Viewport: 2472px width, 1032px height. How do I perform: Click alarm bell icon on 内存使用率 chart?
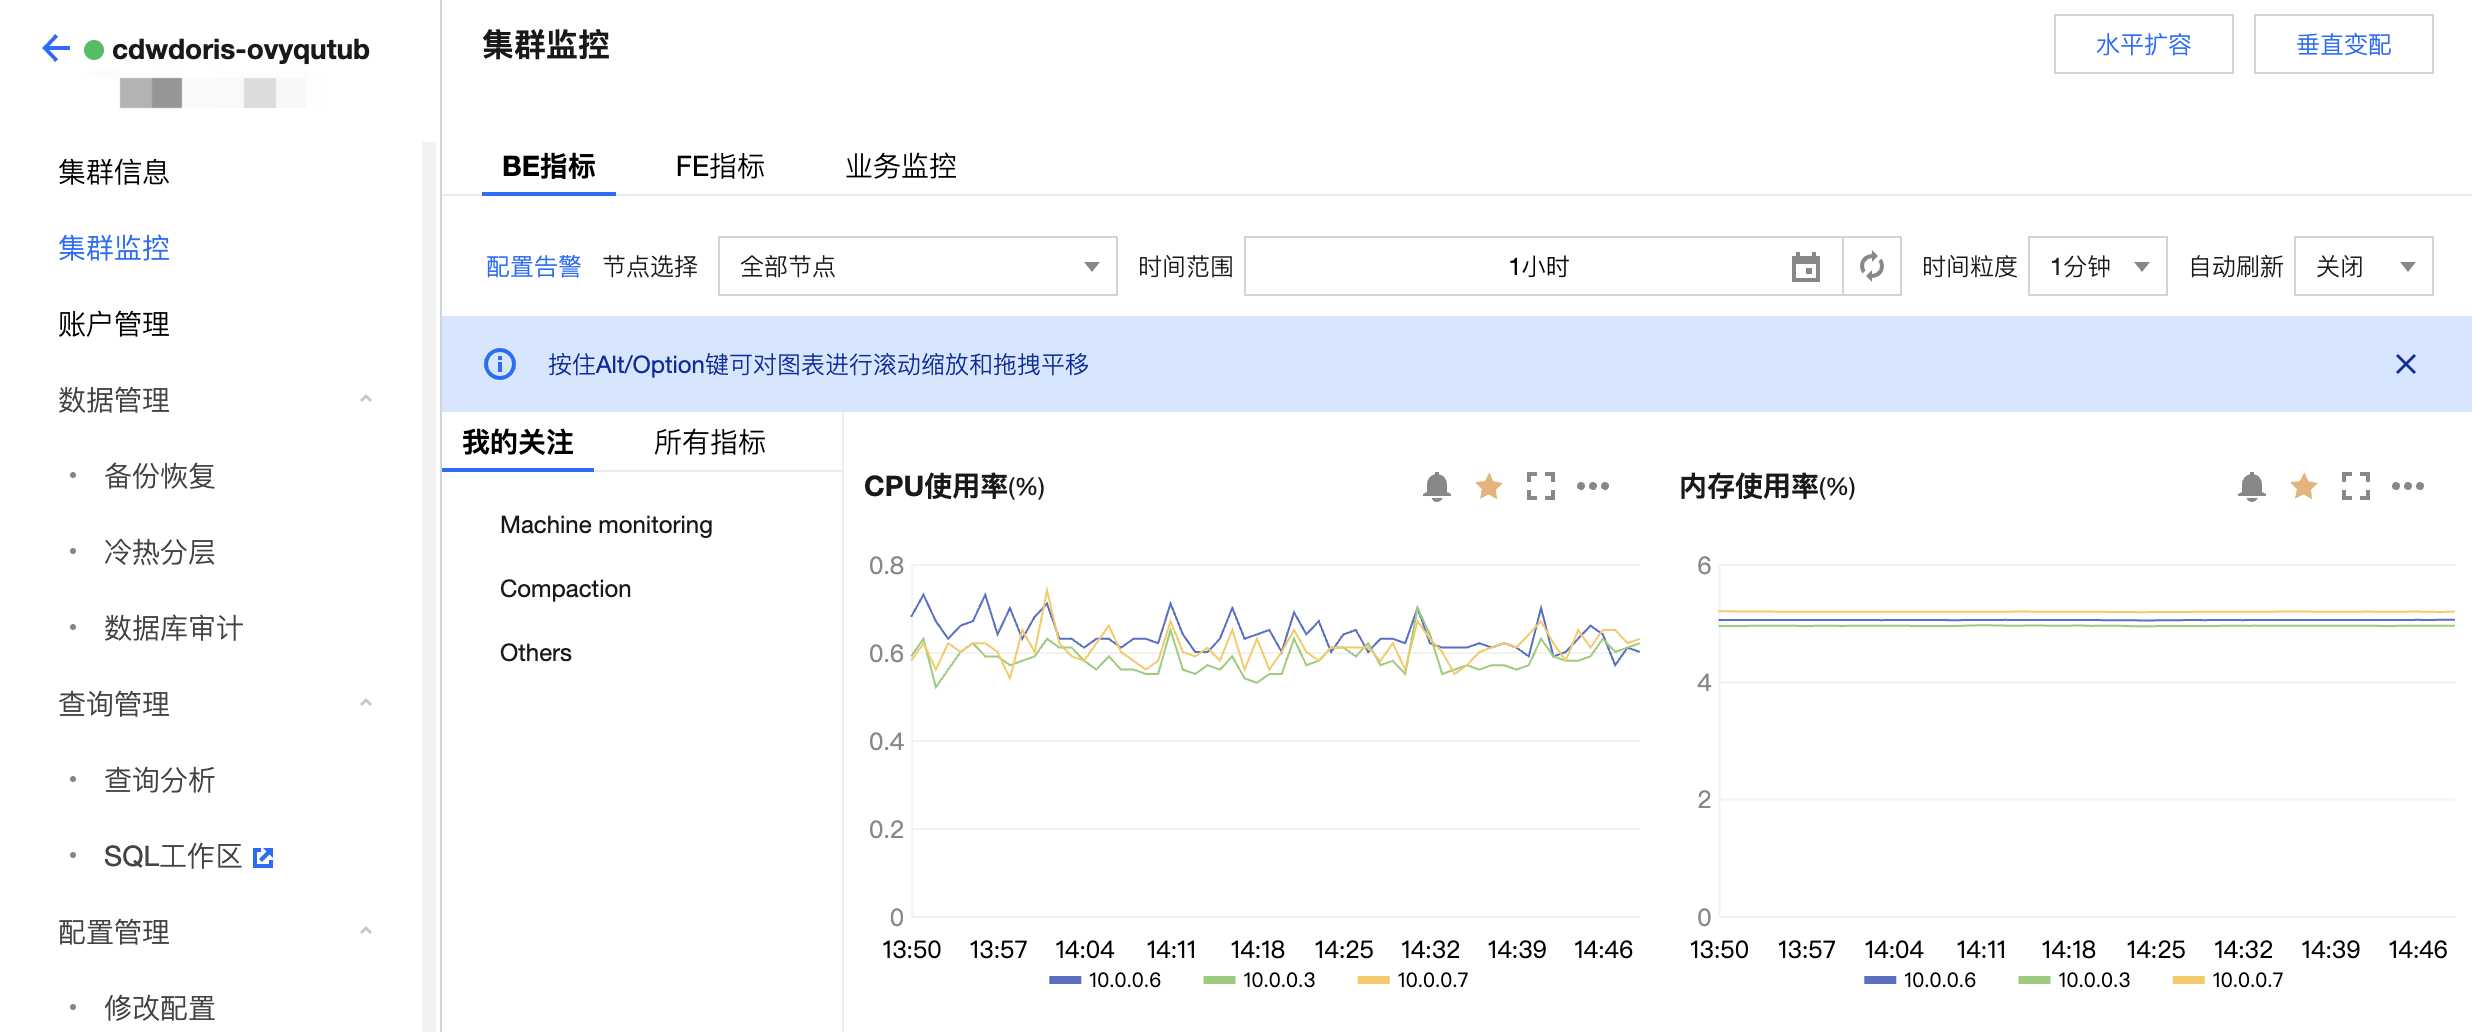(2251, 487)
